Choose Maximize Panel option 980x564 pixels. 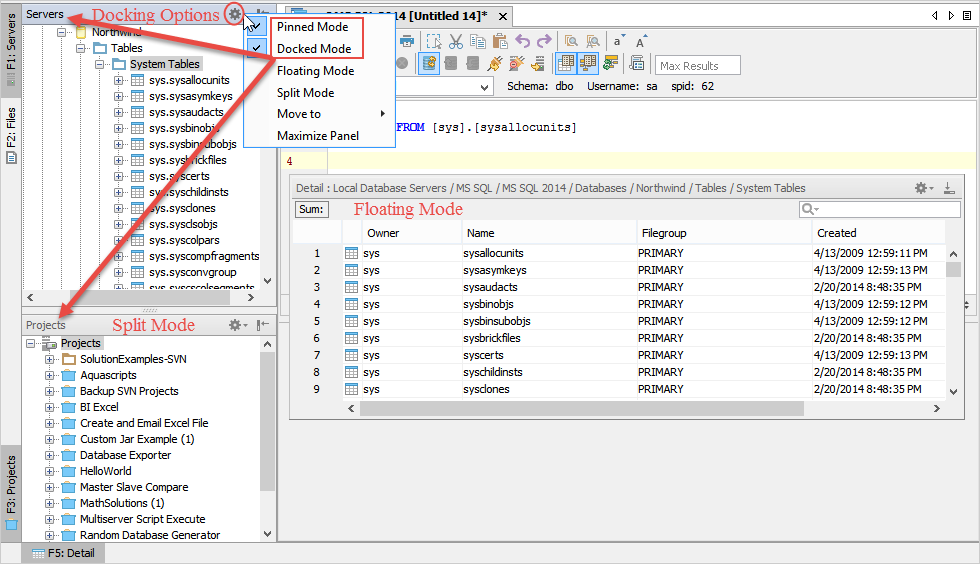318,136
